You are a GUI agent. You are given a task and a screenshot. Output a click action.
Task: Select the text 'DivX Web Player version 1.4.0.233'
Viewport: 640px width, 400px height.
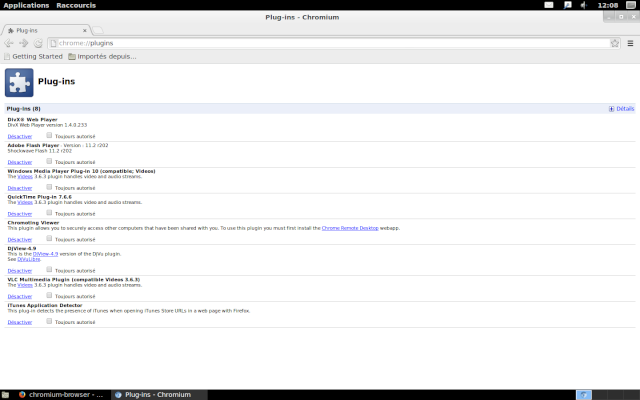[47, 125]
